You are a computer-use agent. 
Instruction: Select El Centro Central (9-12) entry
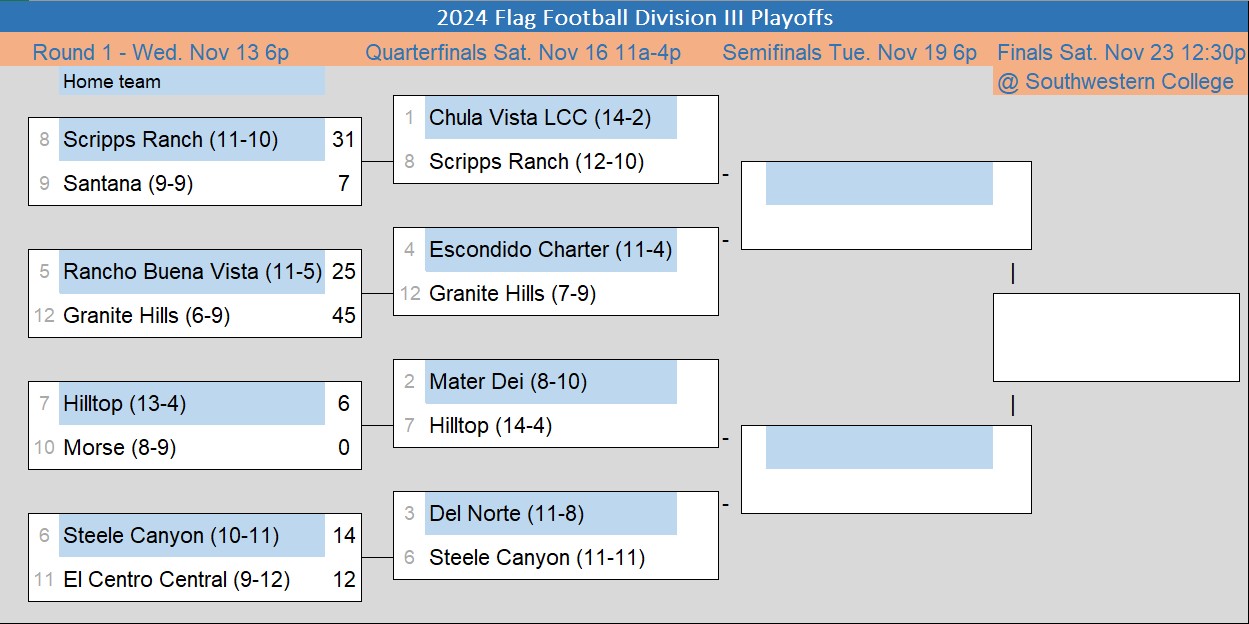coord(176,580)
